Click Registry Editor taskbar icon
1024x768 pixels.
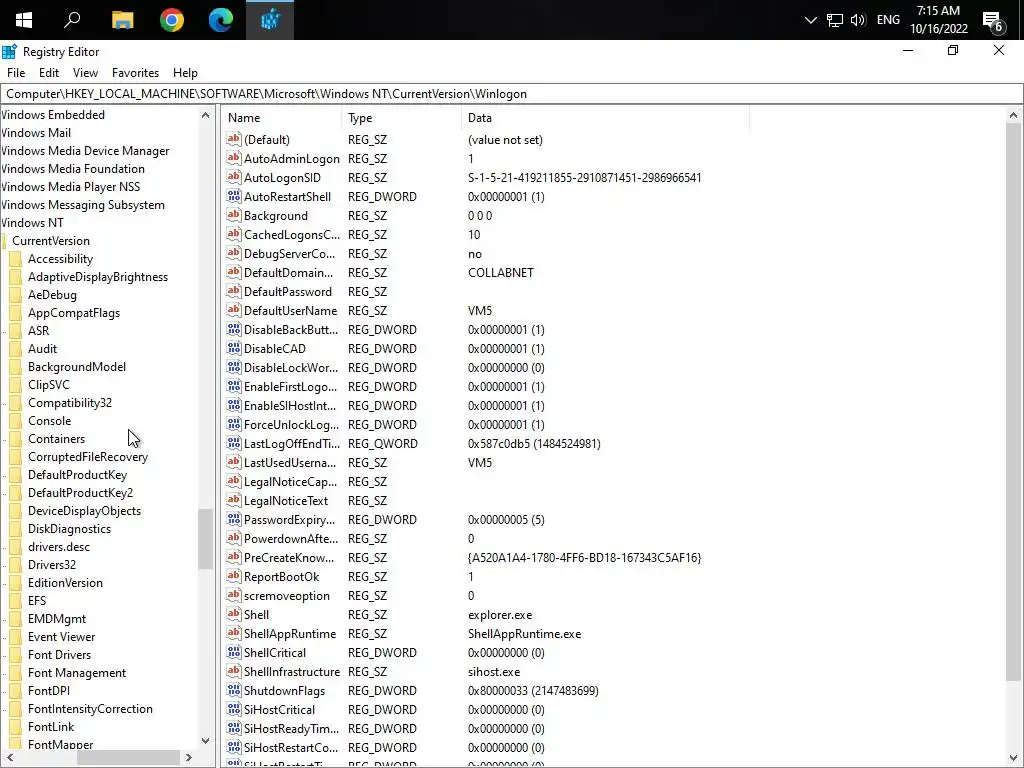pos(270,20)
